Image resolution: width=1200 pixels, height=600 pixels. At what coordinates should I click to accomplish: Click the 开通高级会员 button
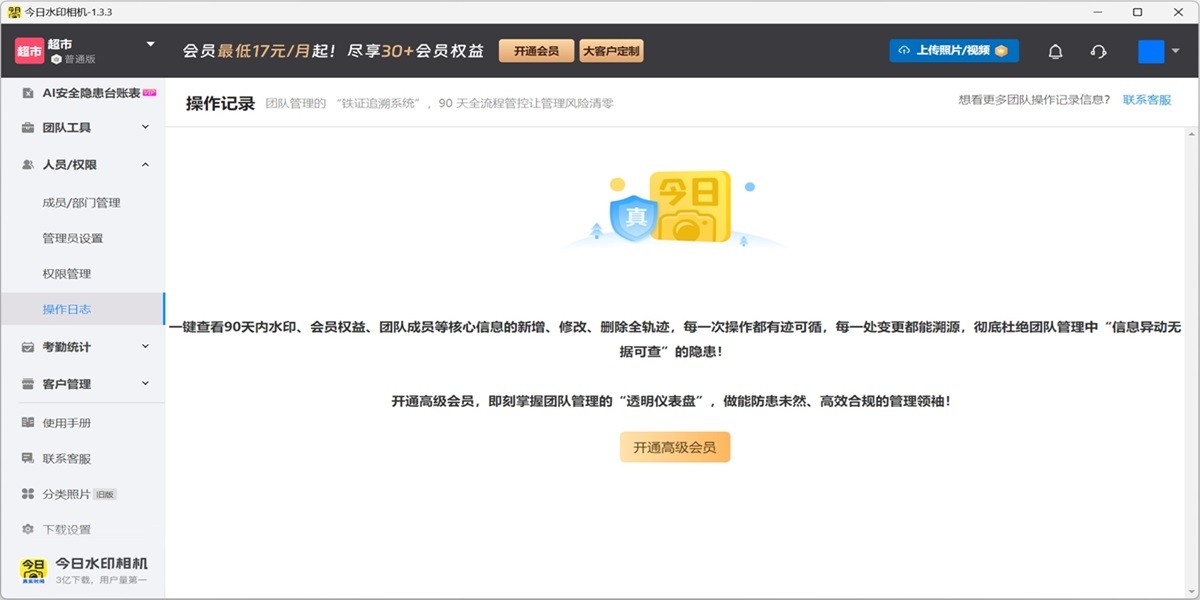coord(675,447)
